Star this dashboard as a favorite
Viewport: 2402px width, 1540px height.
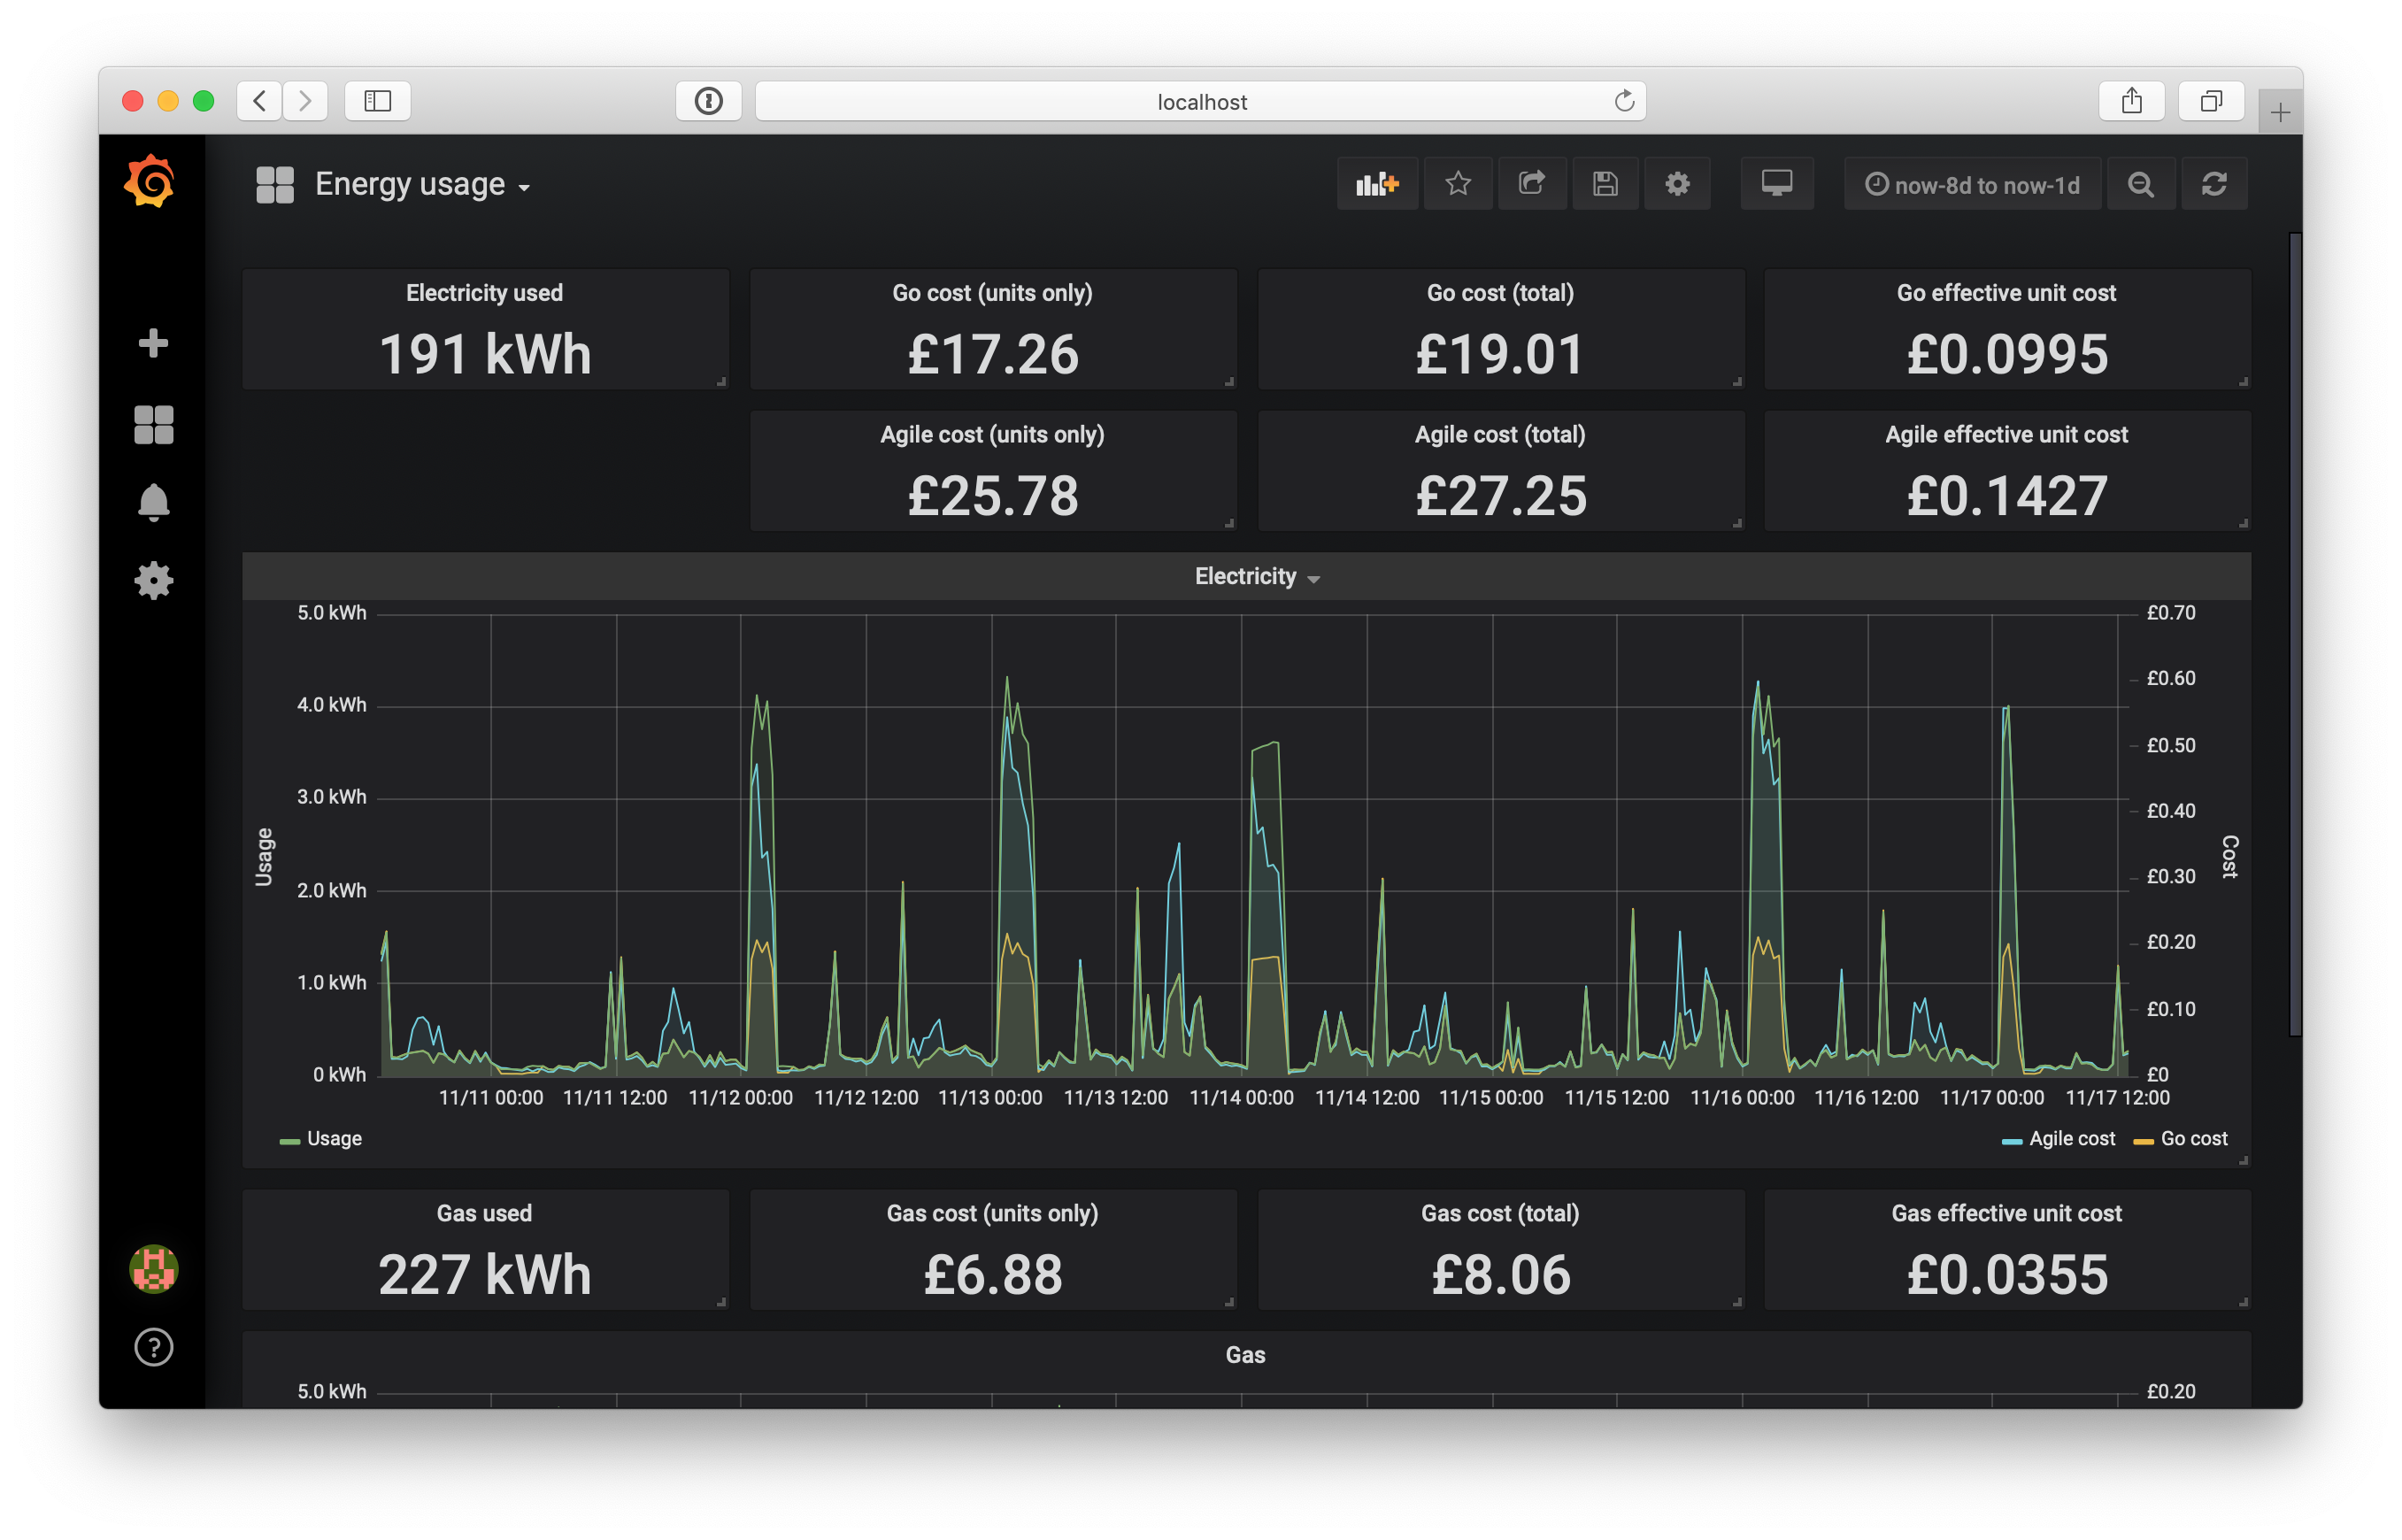pos(1457,184)
